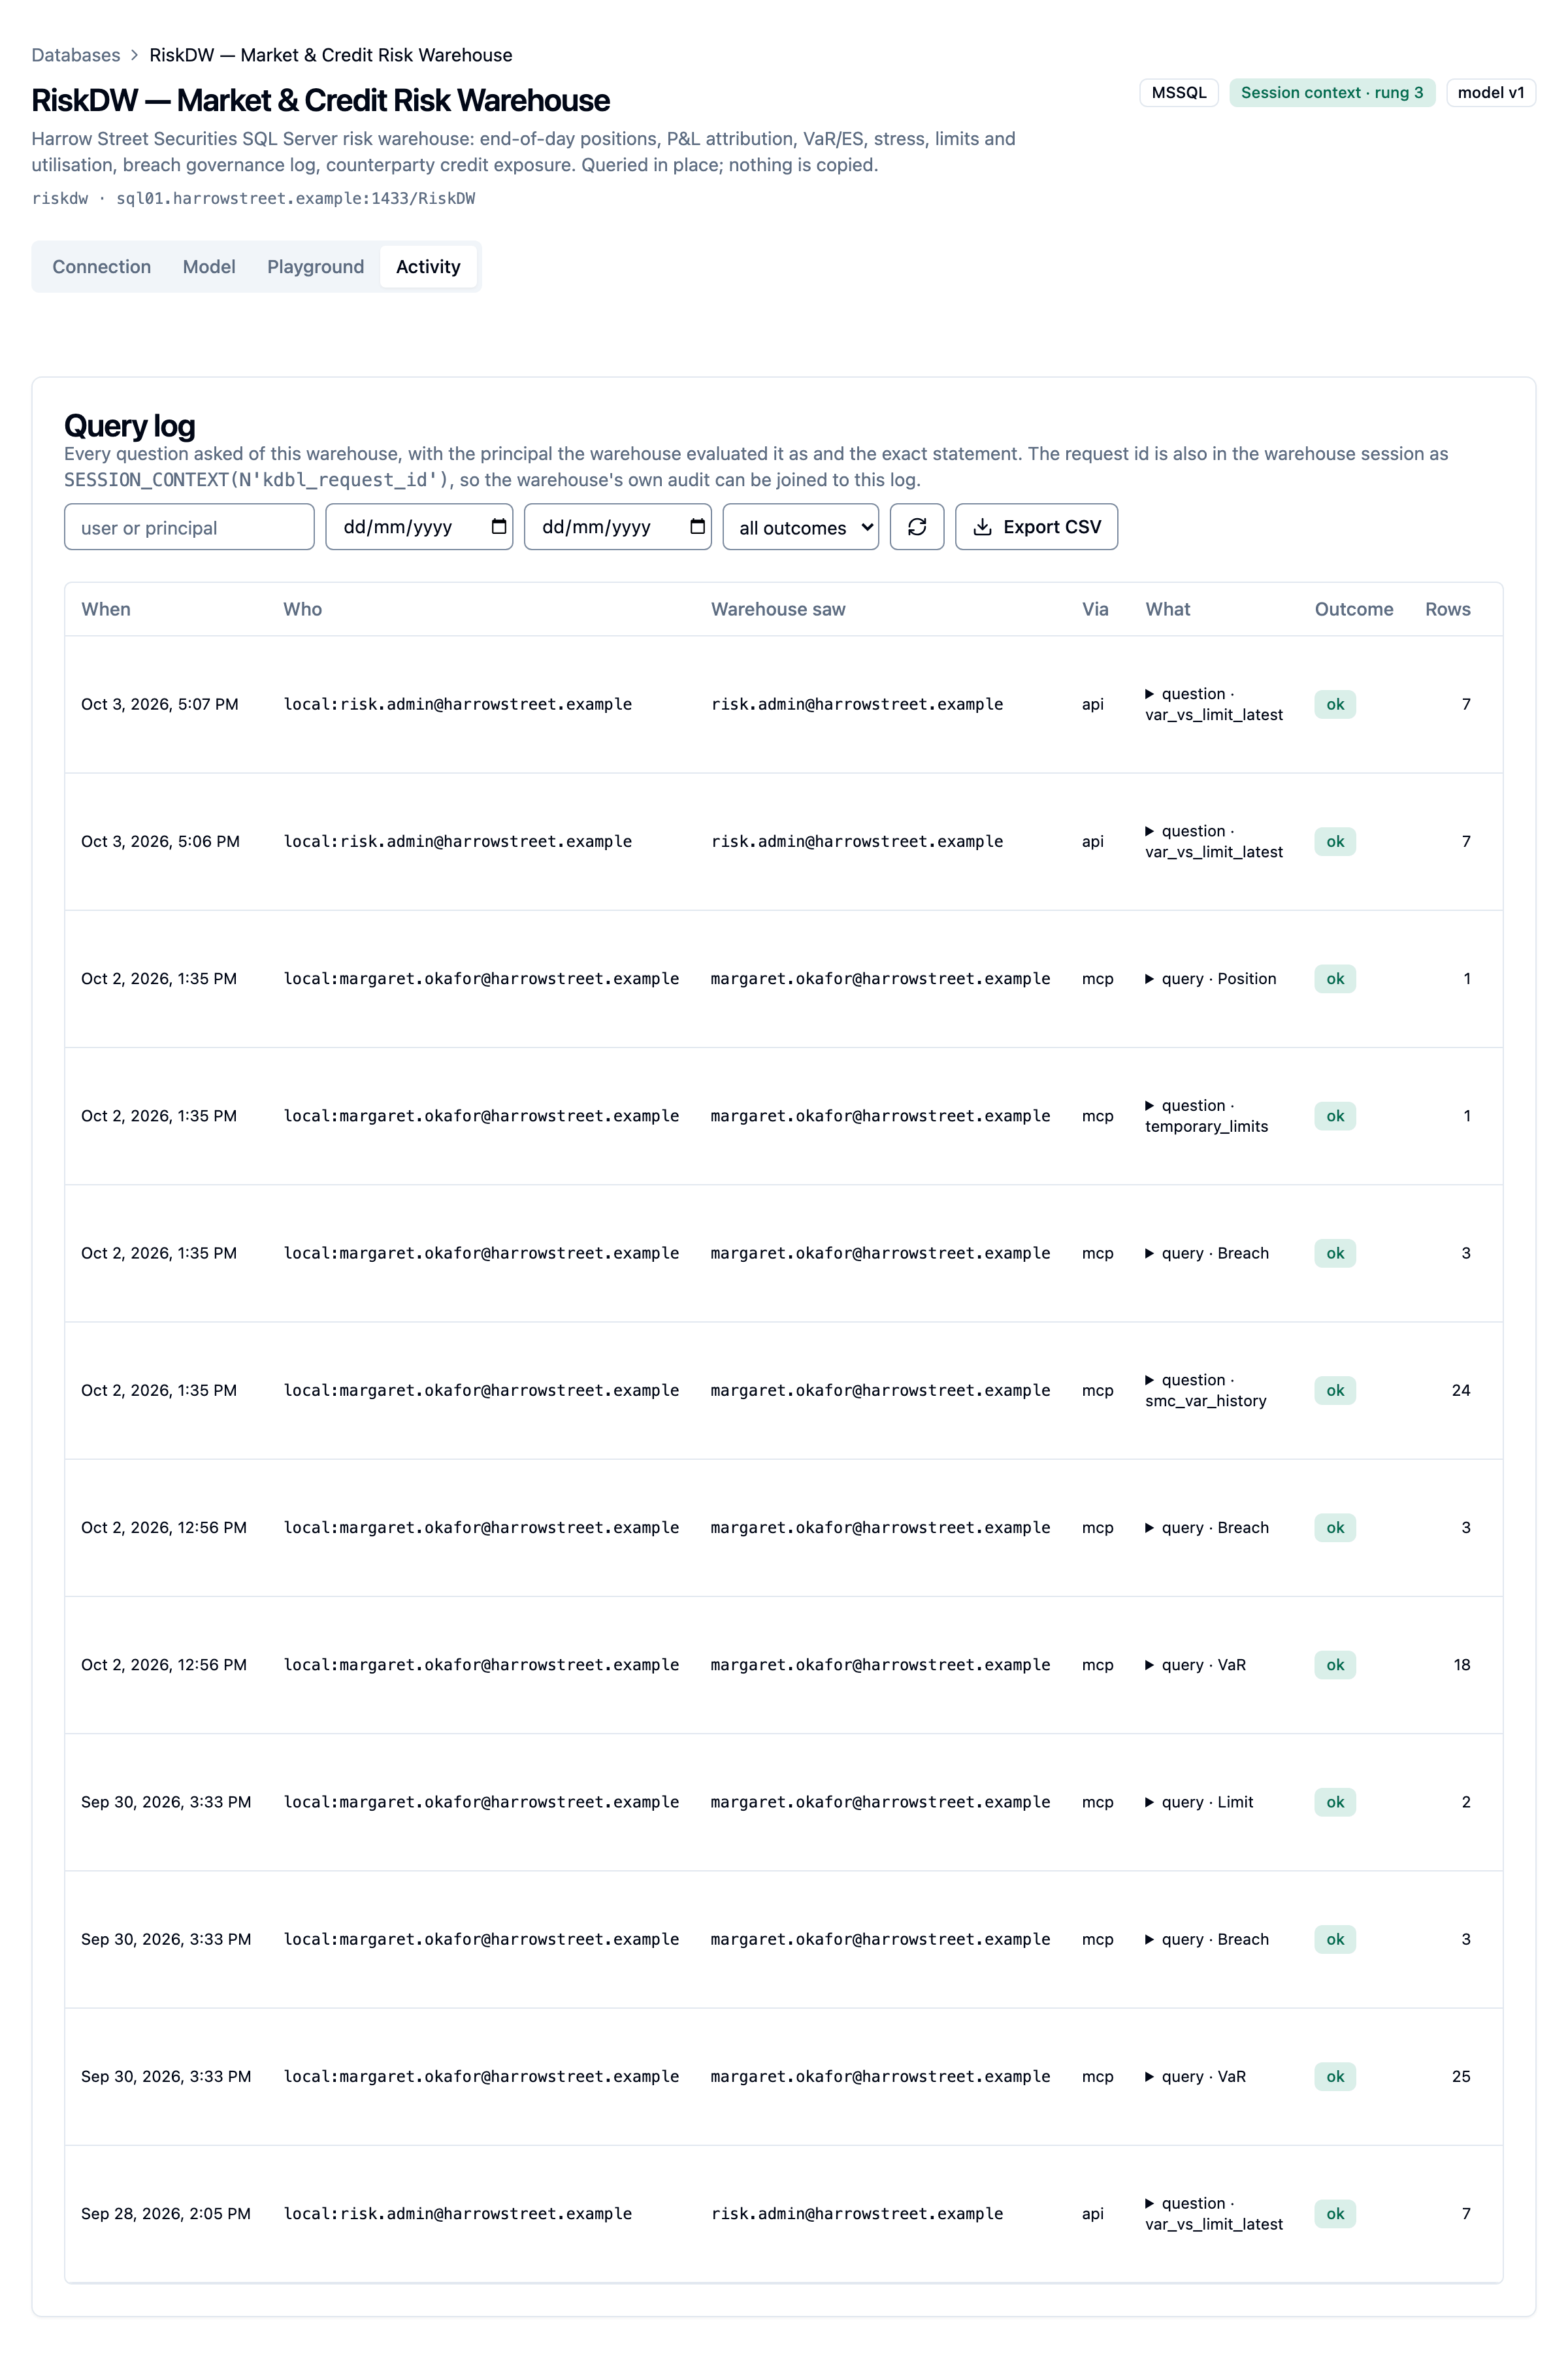Click the When column header
Viewport: 1568px width, 2359px height.
106,609
